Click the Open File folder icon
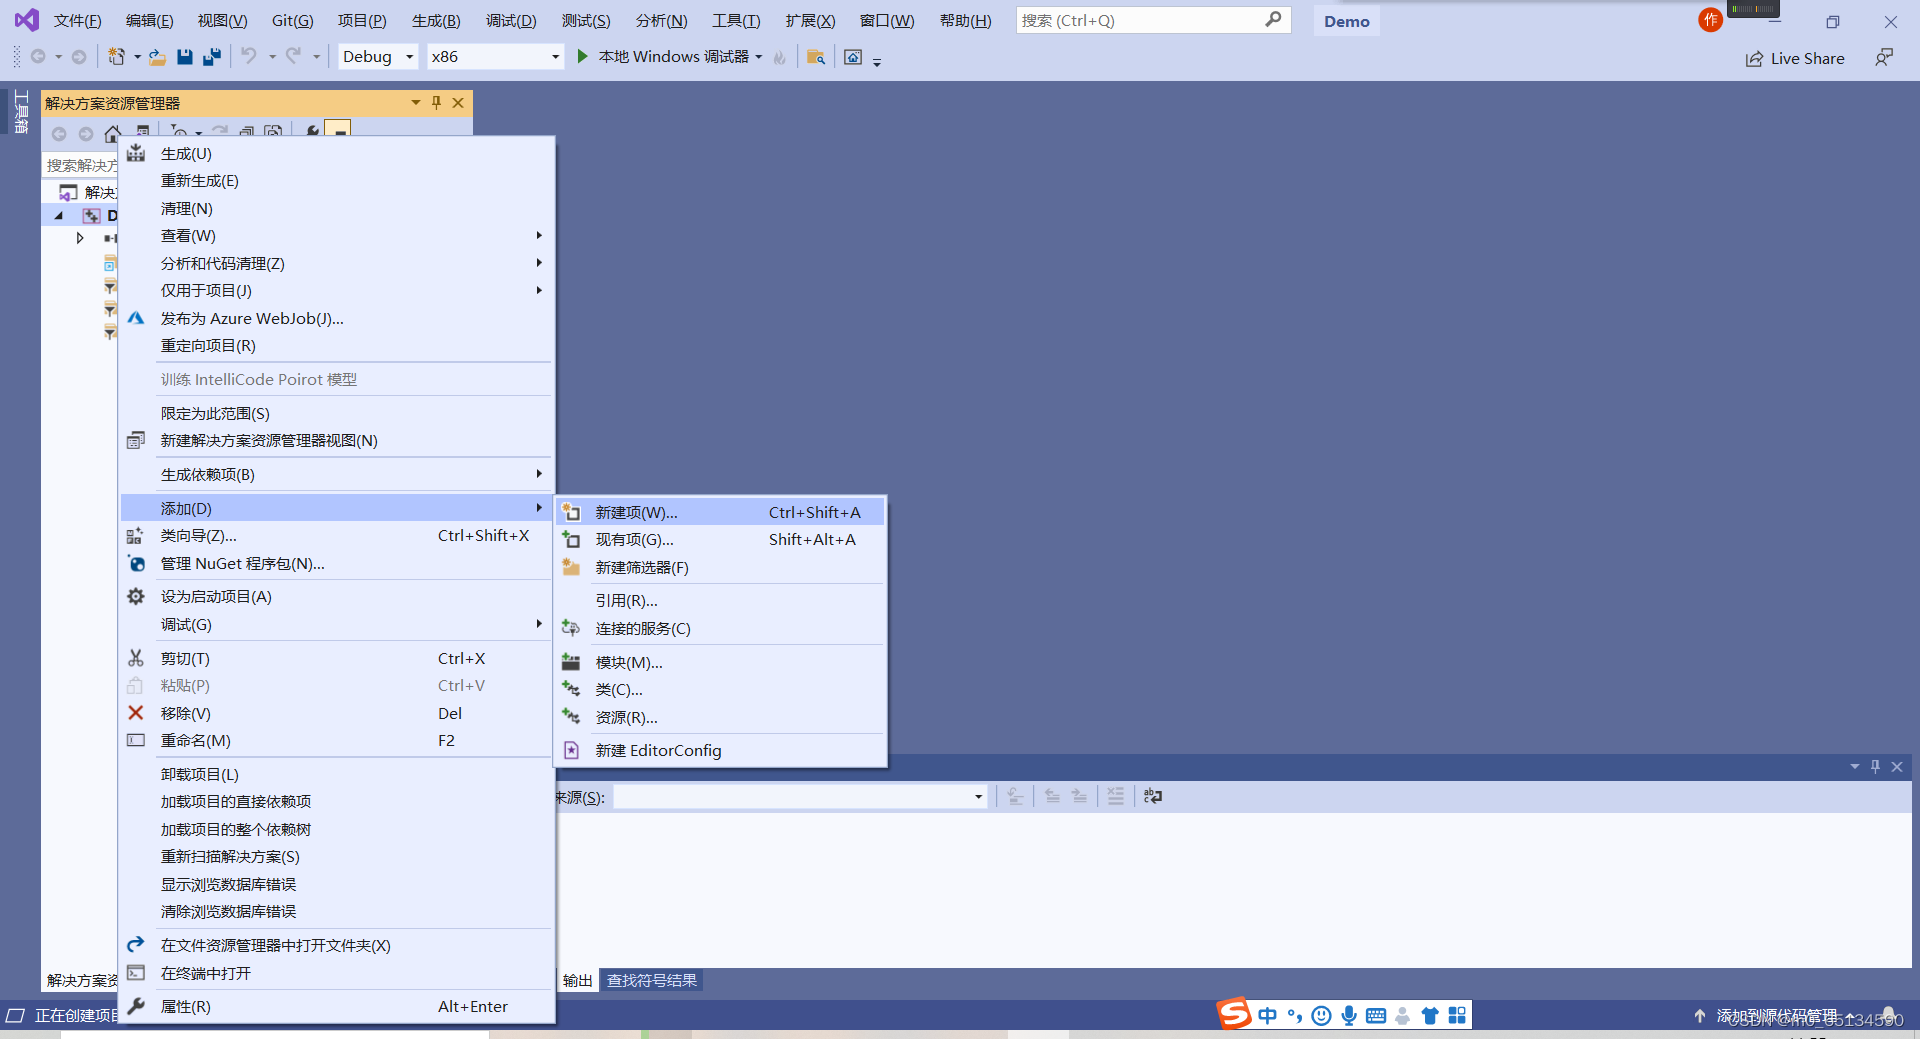This screenshot has width=1920, height=1039. click(x=157, y=57)
